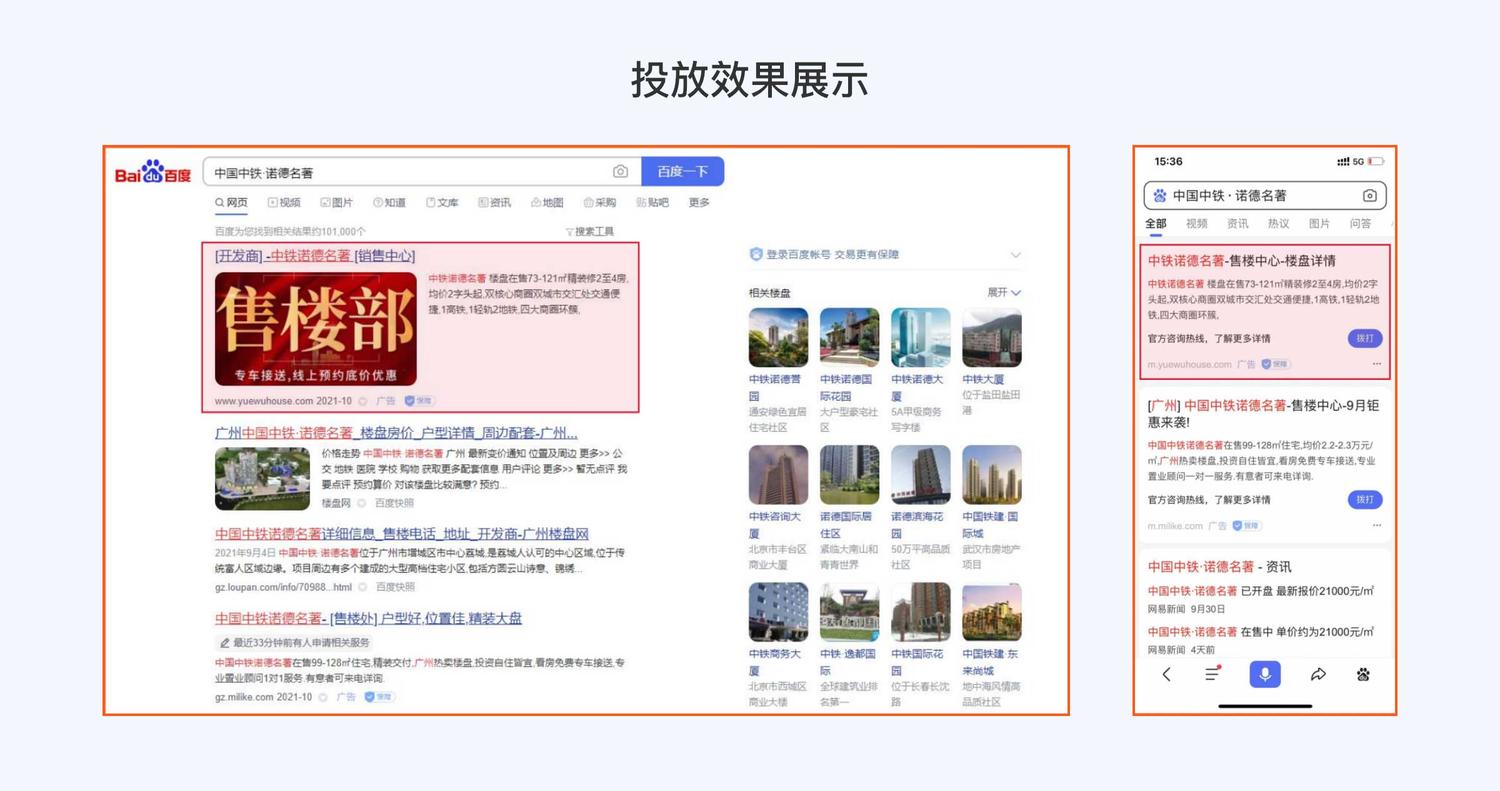Open the 中国铁建·东来尚城 property thumbnail

click(992, 612)
